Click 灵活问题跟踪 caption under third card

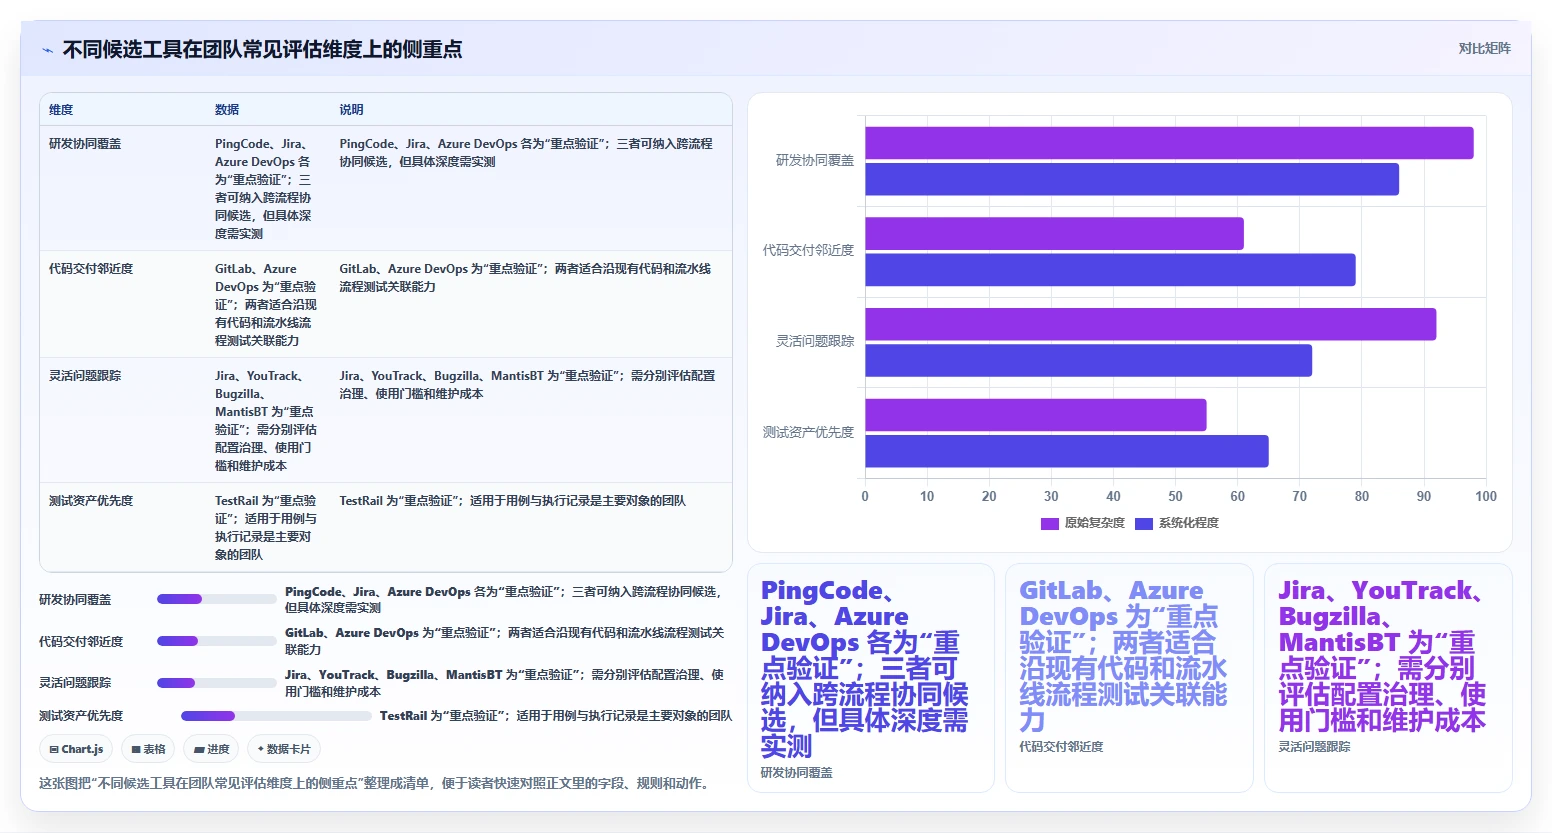pos(1314,747)
